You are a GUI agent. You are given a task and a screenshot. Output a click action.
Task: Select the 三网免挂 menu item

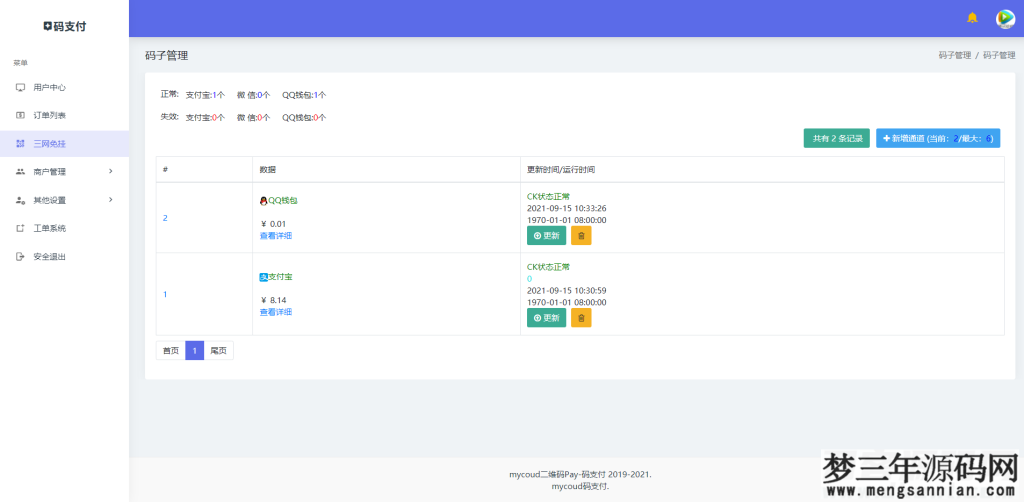click(x=49, y=144)
